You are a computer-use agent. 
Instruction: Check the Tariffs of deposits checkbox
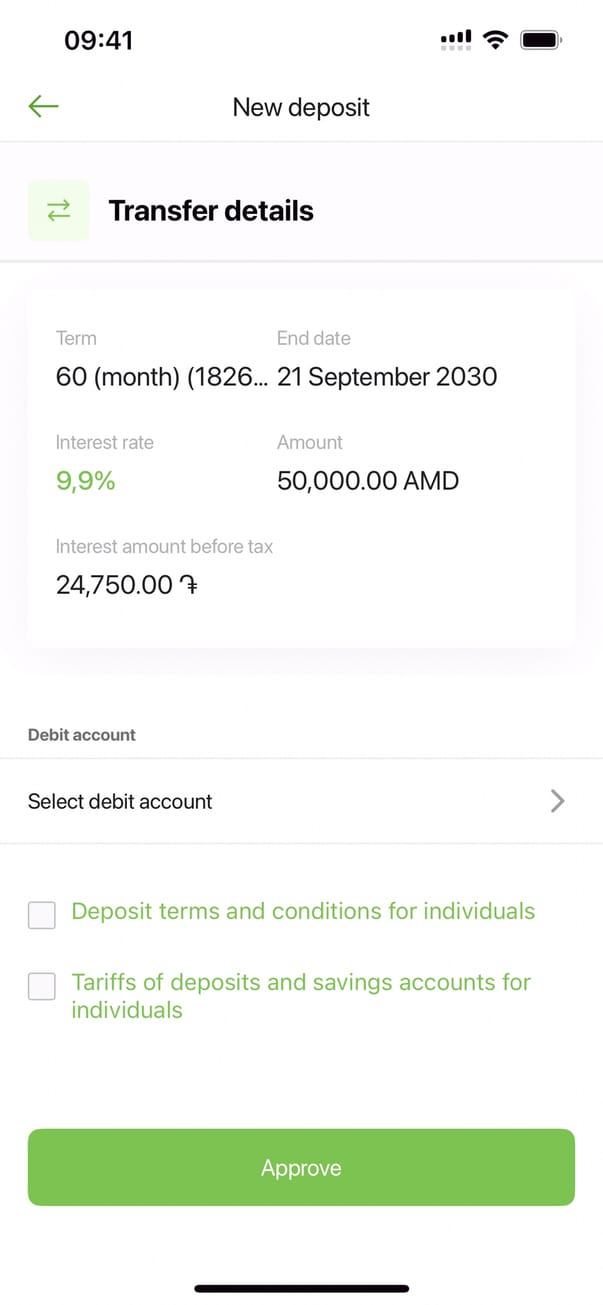point(42,986)
